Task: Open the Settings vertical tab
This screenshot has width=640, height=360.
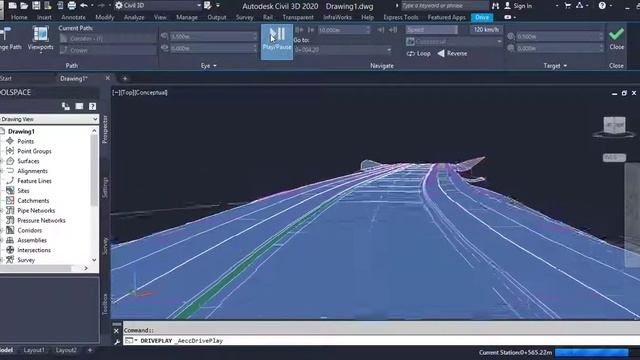Action: pyautogui.click(x=105, y=188)
